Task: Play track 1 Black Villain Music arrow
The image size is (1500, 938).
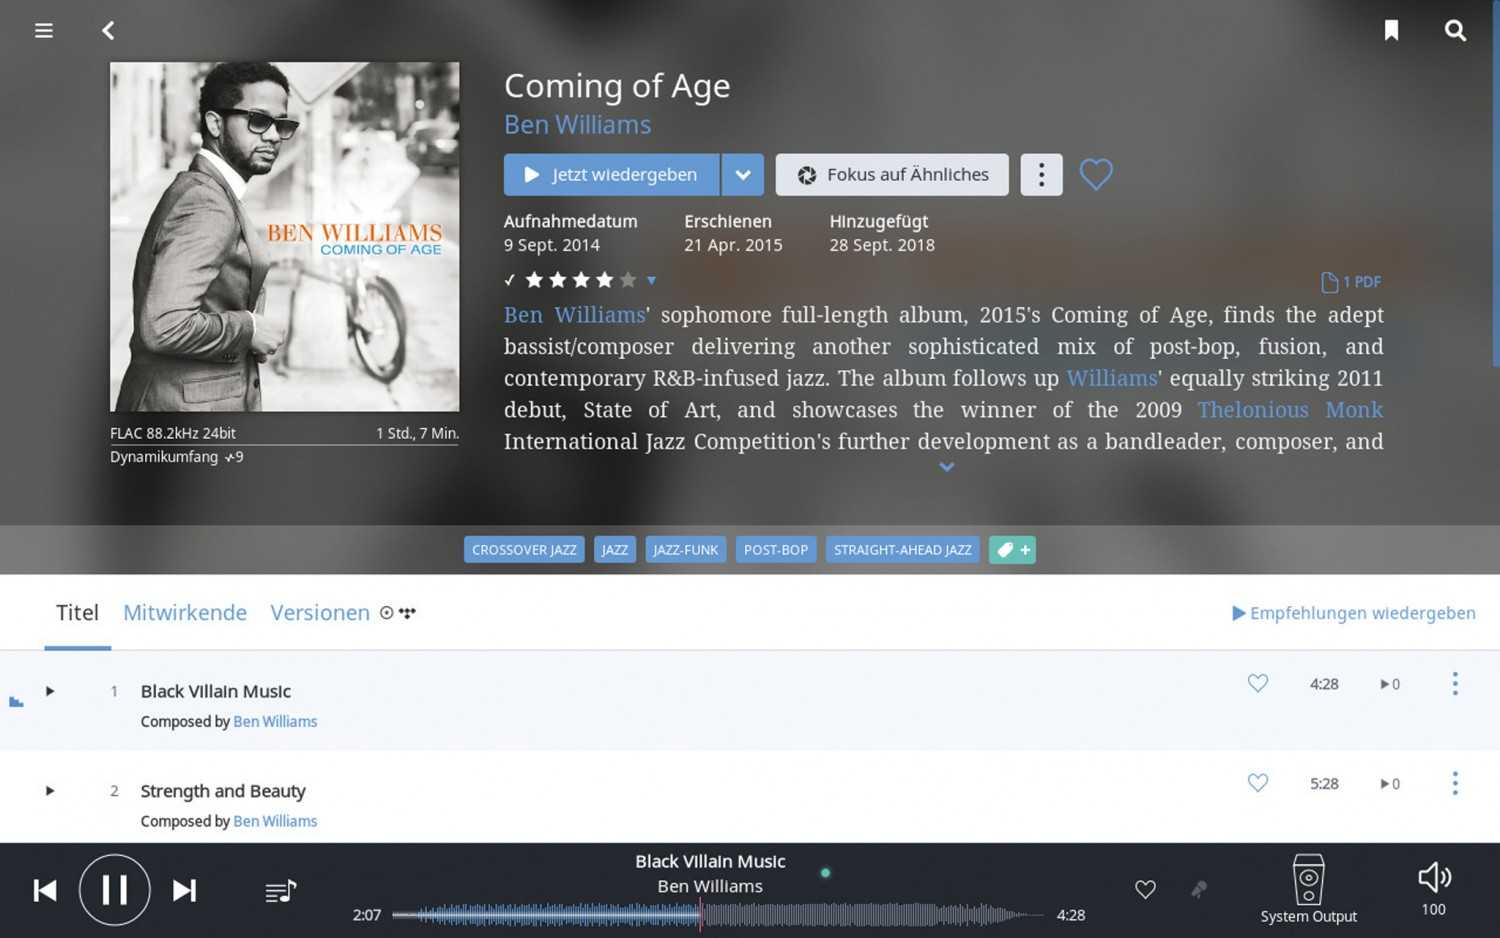Action: [49, 691]
